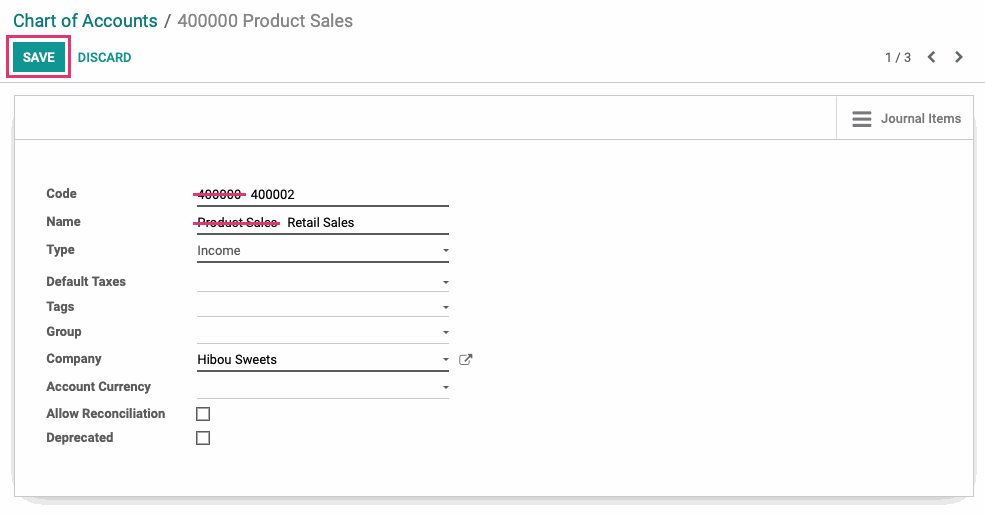The image size is (985, 515).
Task: Toggle the Allow Reconciliation checkbox
Action: tap(203, 414)
